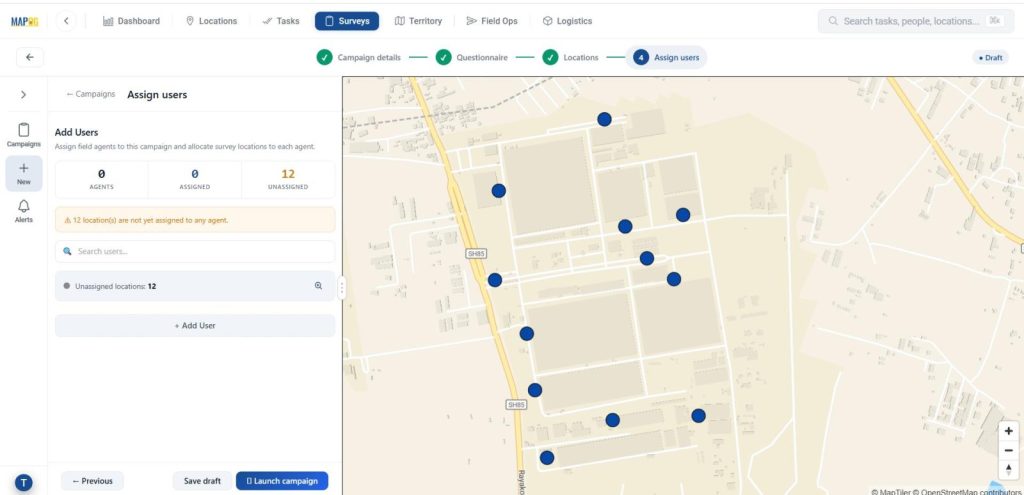
Task: Grab the panel resize handle
Action: [x=342, y=287]
